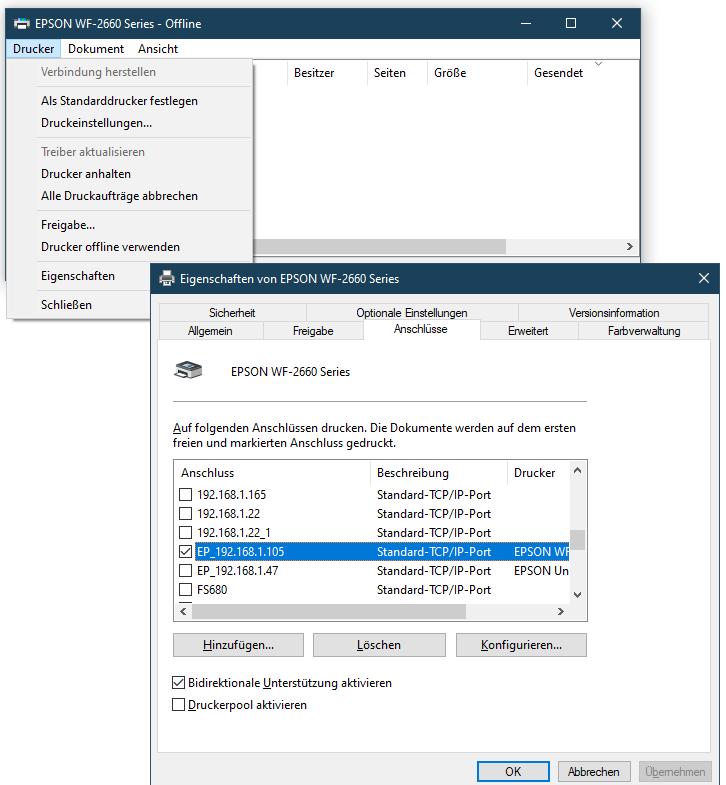Confirm the dialog with OK
This screenshot has width=726, height=785.
click(x=513, y=771)
